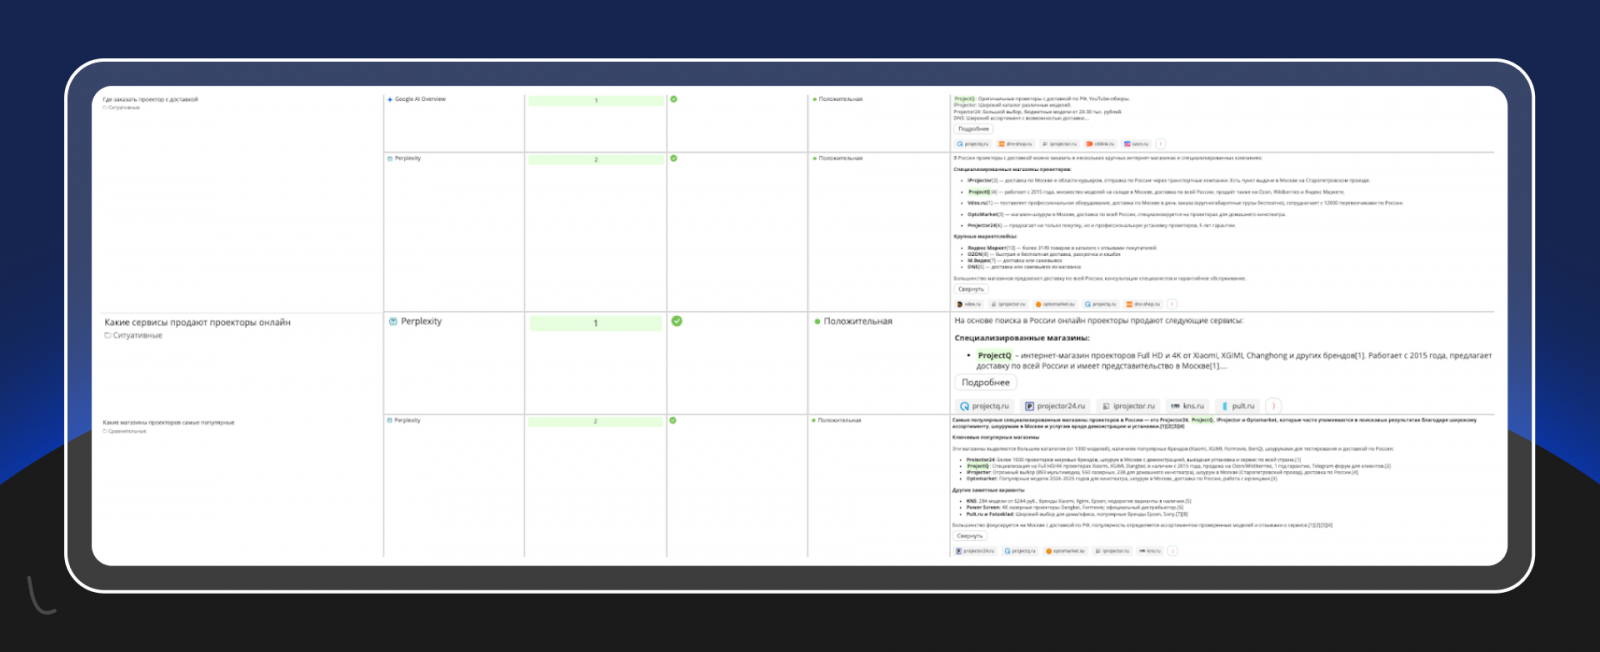
Task: Select query 'Где заказать проектор с доставкой'
Action: tap(151, 99)
